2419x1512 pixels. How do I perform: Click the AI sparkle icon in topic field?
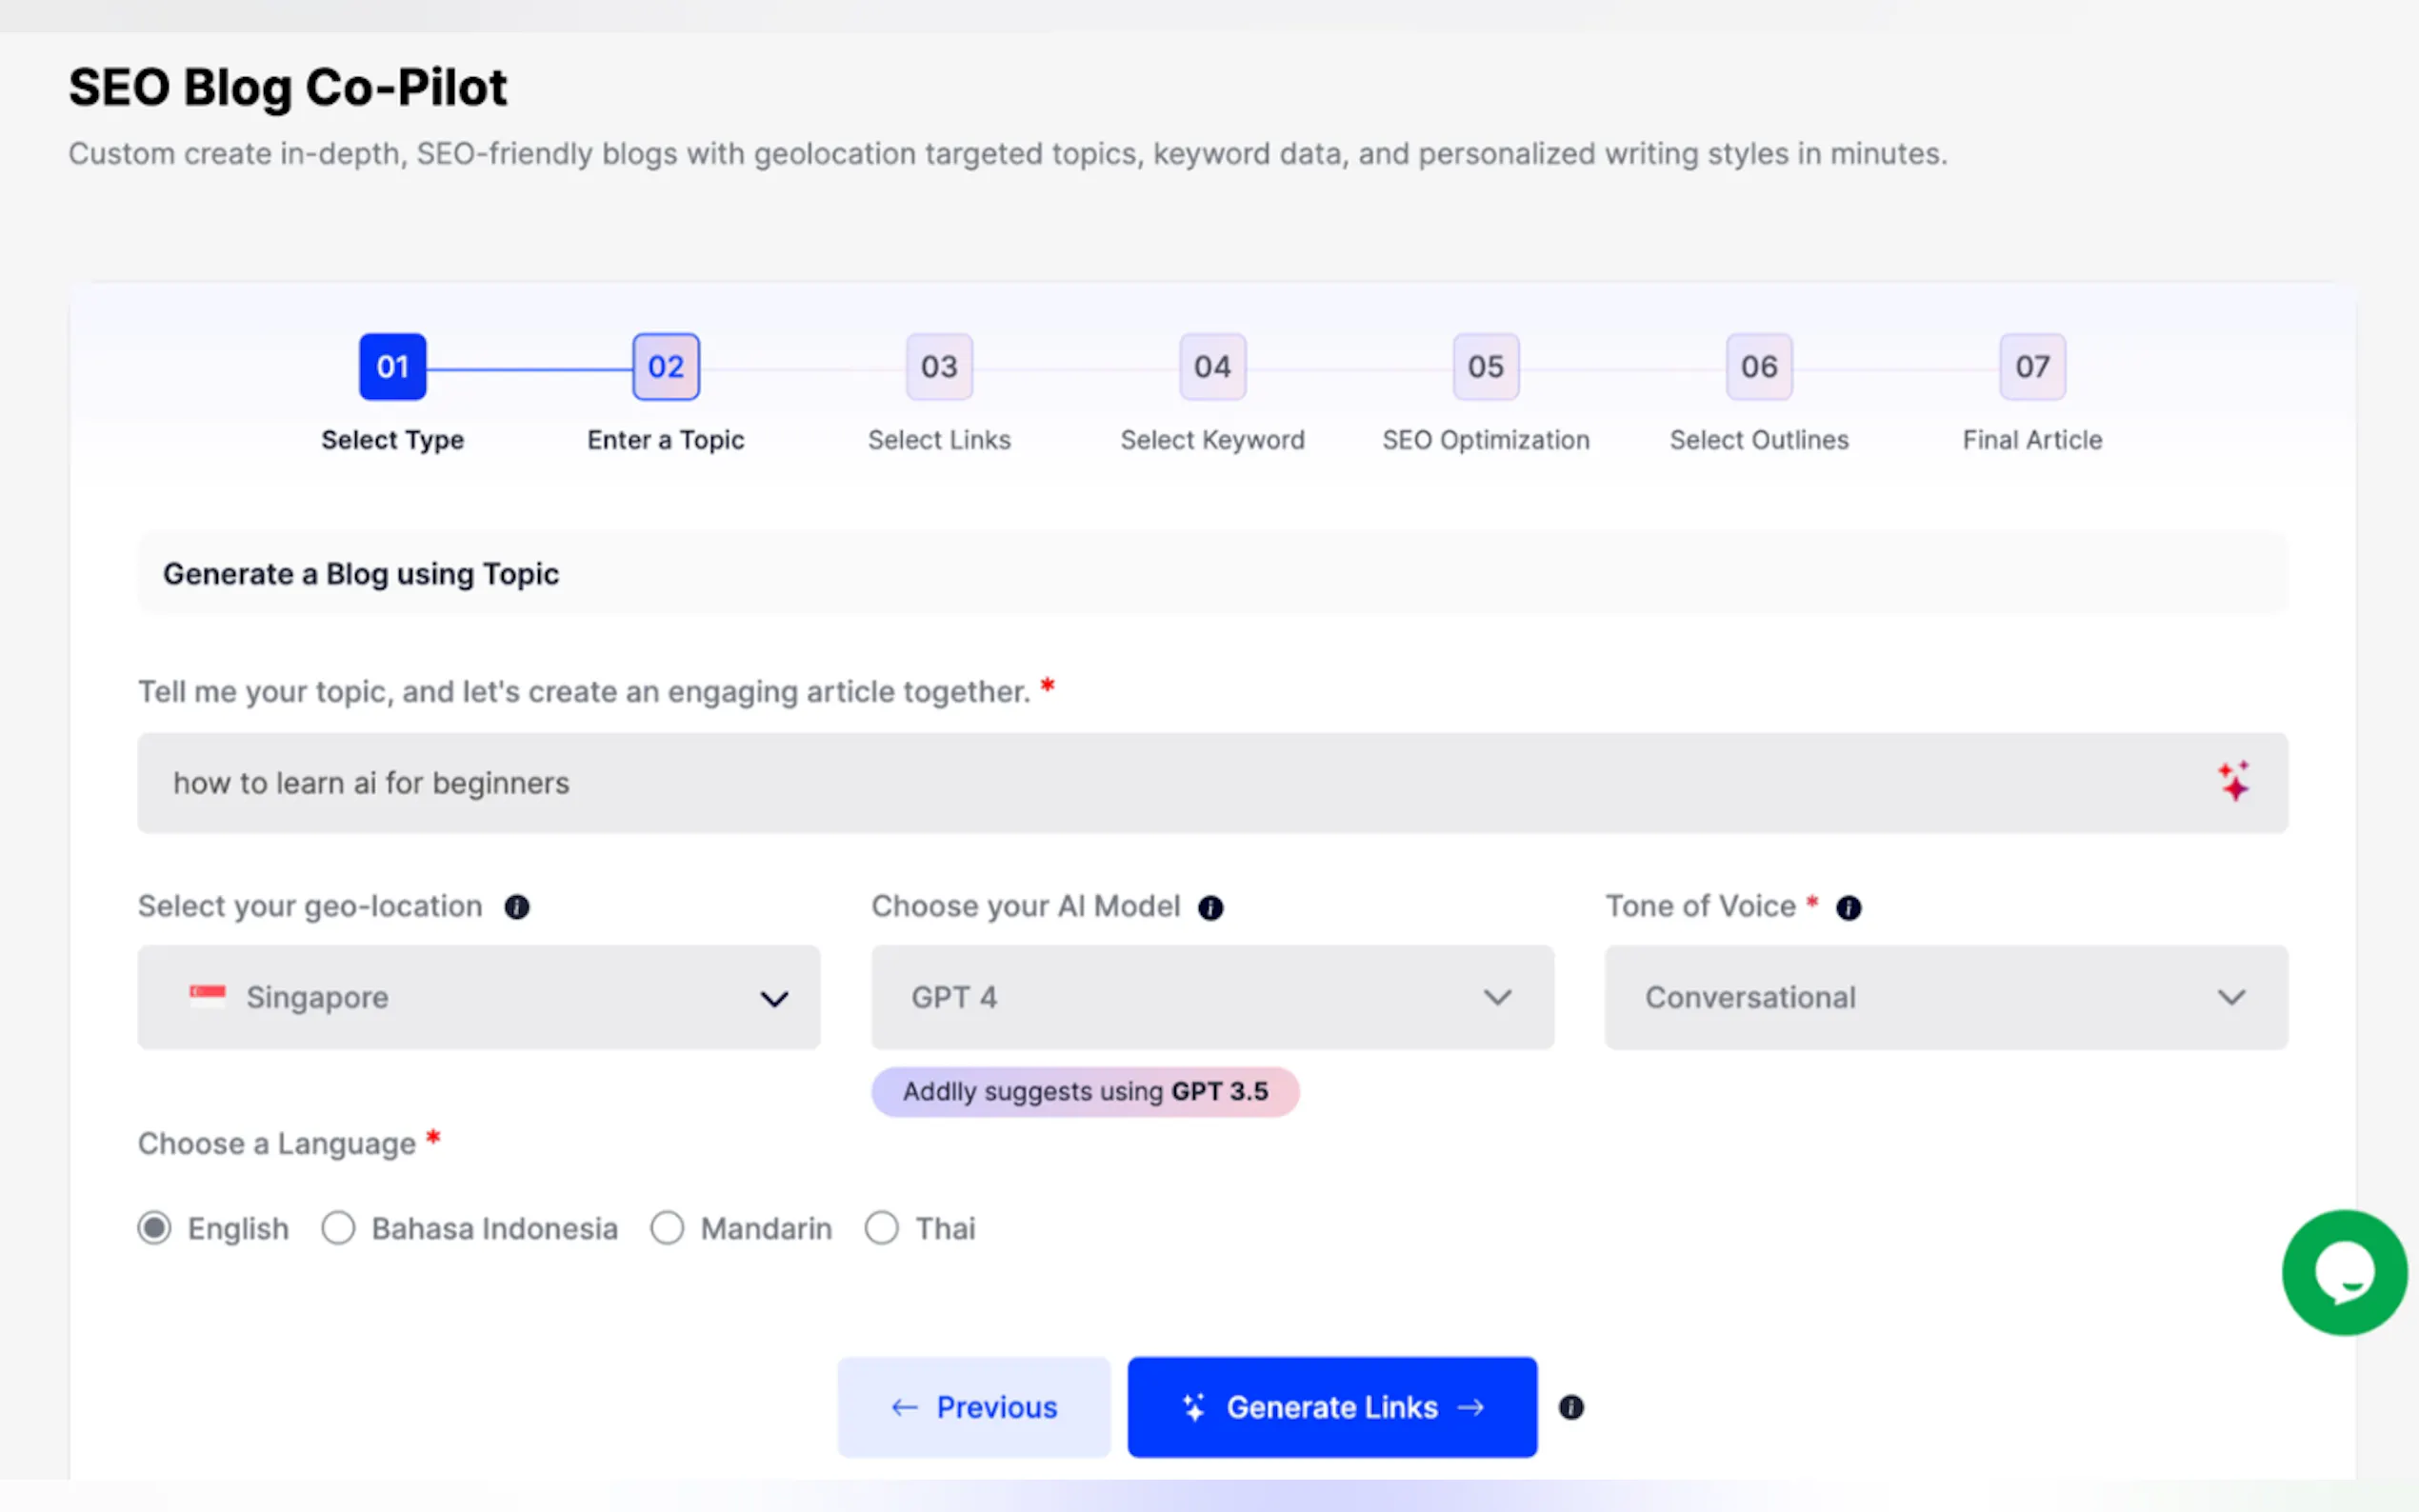click(x=2233, y=782)
